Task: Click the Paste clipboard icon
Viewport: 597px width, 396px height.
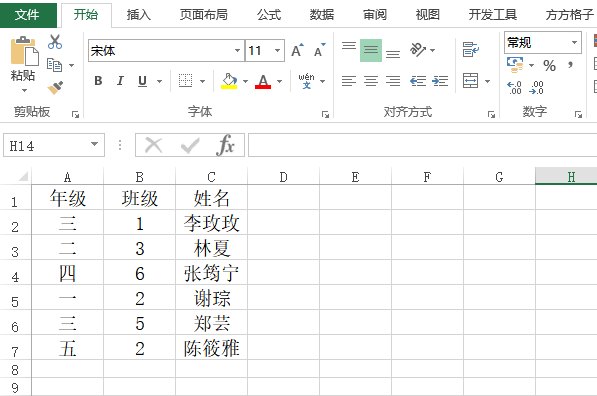Action: 24,51
